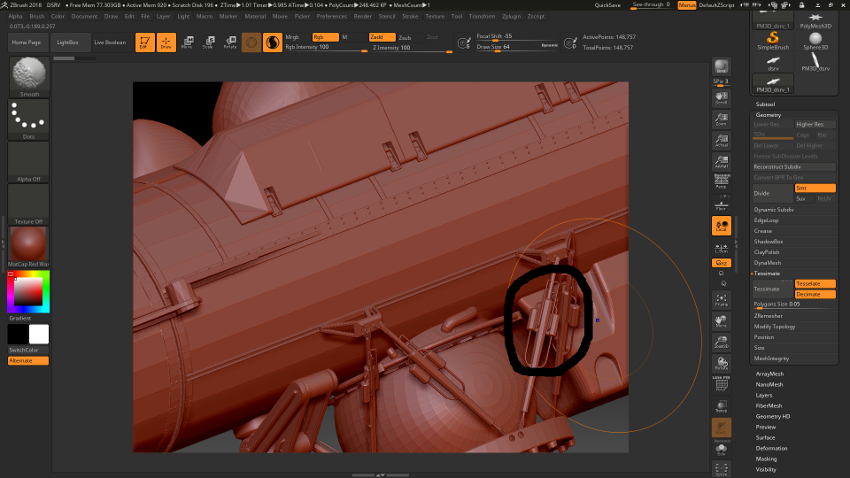The height and width of the screenshot is (478, 850).
Task: Click the Rotate view icon
Action: (x=722, y=363)
